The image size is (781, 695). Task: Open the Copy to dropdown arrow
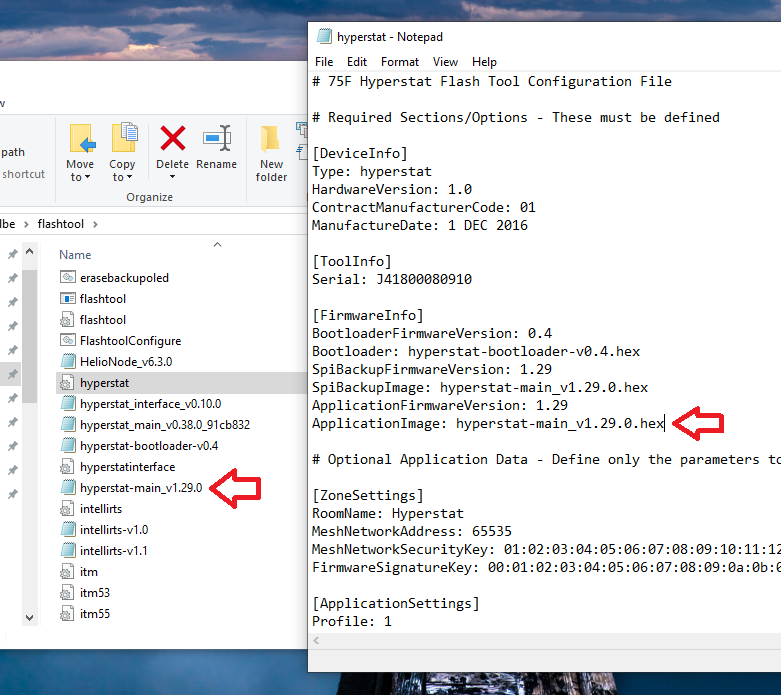pyautogui.click(x=130, y=177)
